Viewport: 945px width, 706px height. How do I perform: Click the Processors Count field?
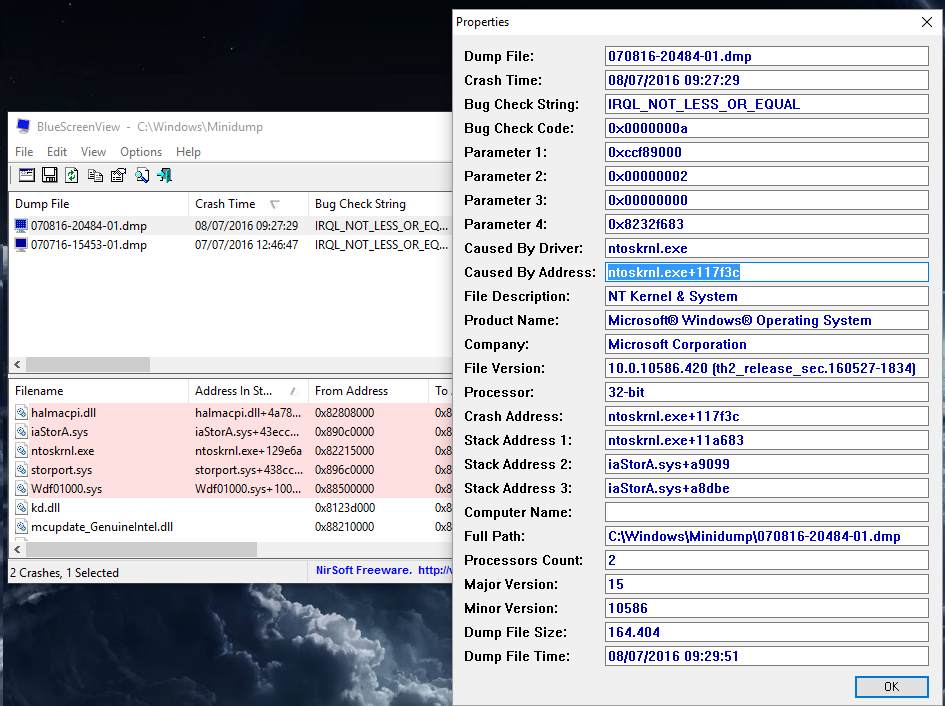[x=767, y=560]
